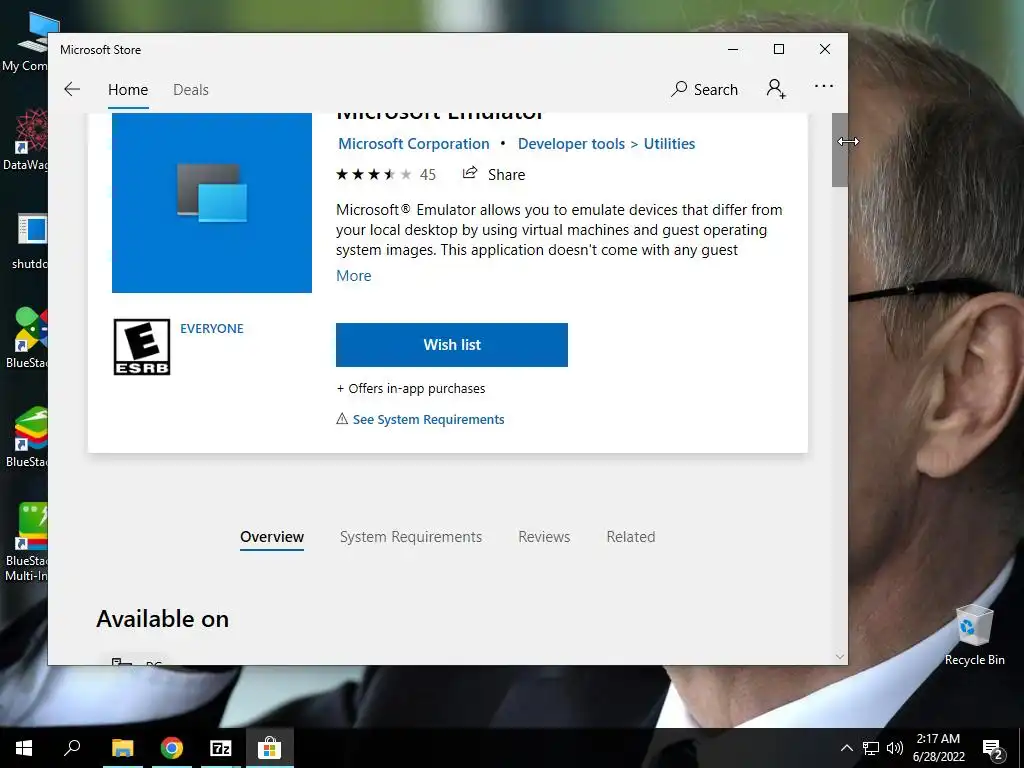
Task: Open 7-Zip from taskbar
Action: [x=221, y=748]
